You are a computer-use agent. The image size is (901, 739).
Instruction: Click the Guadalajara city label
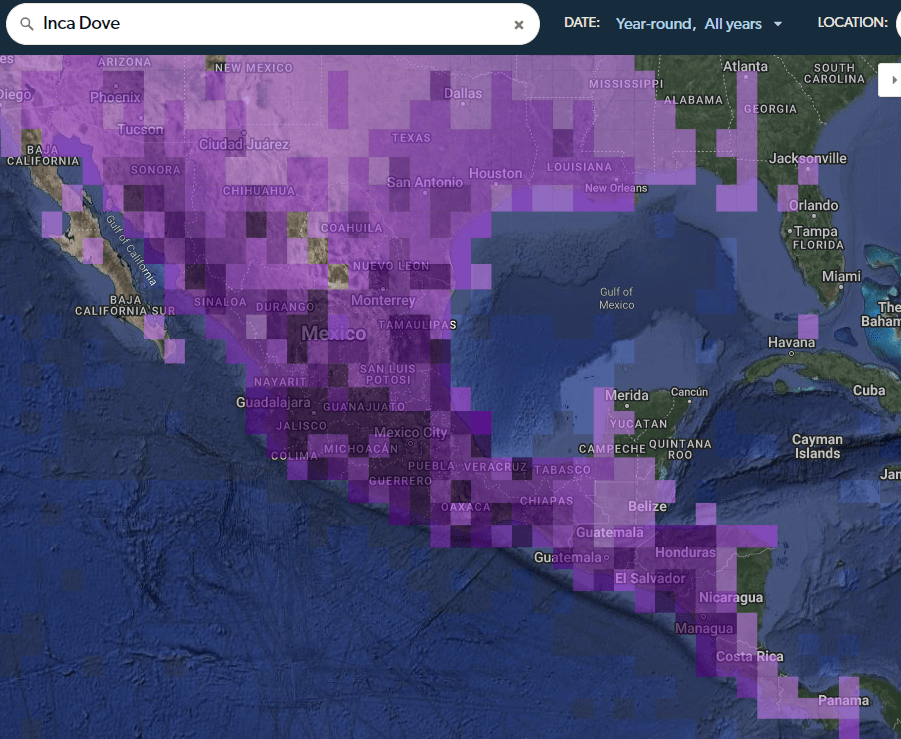[x=274, y=402]
